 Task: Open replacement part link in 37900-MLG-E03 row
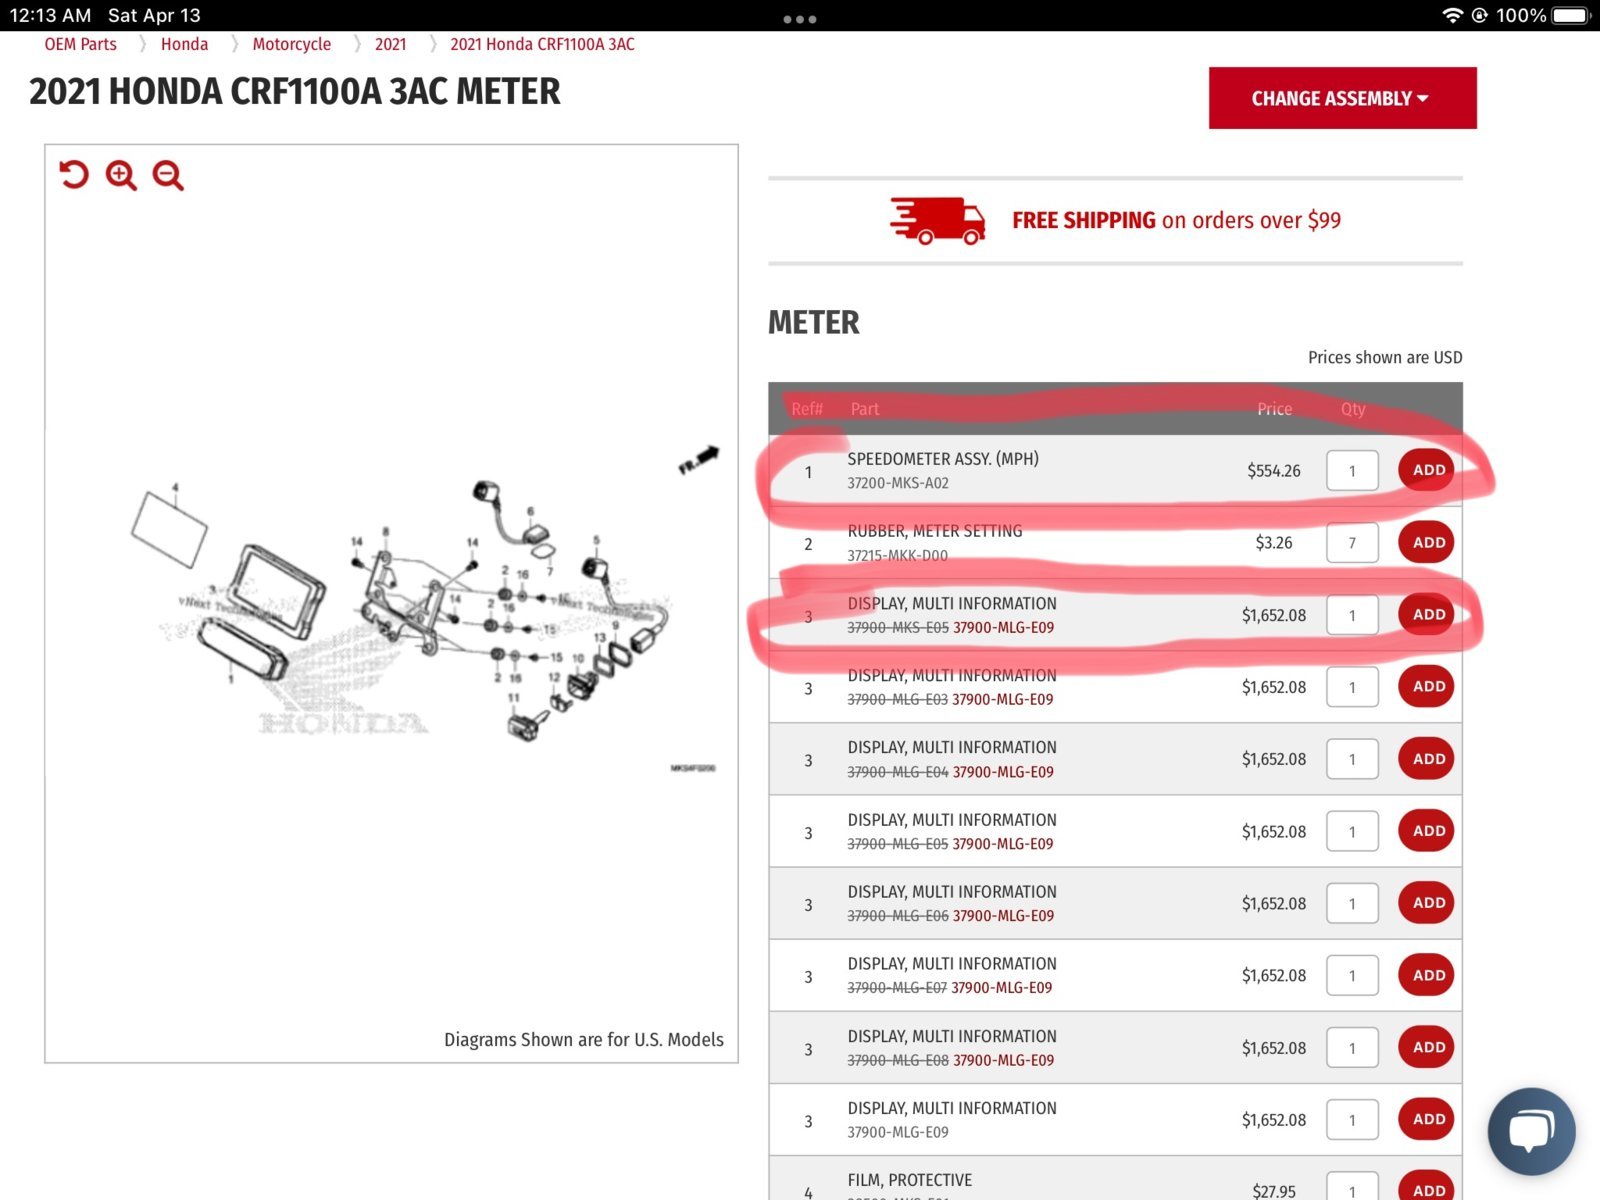click(x=1002, y=700)
